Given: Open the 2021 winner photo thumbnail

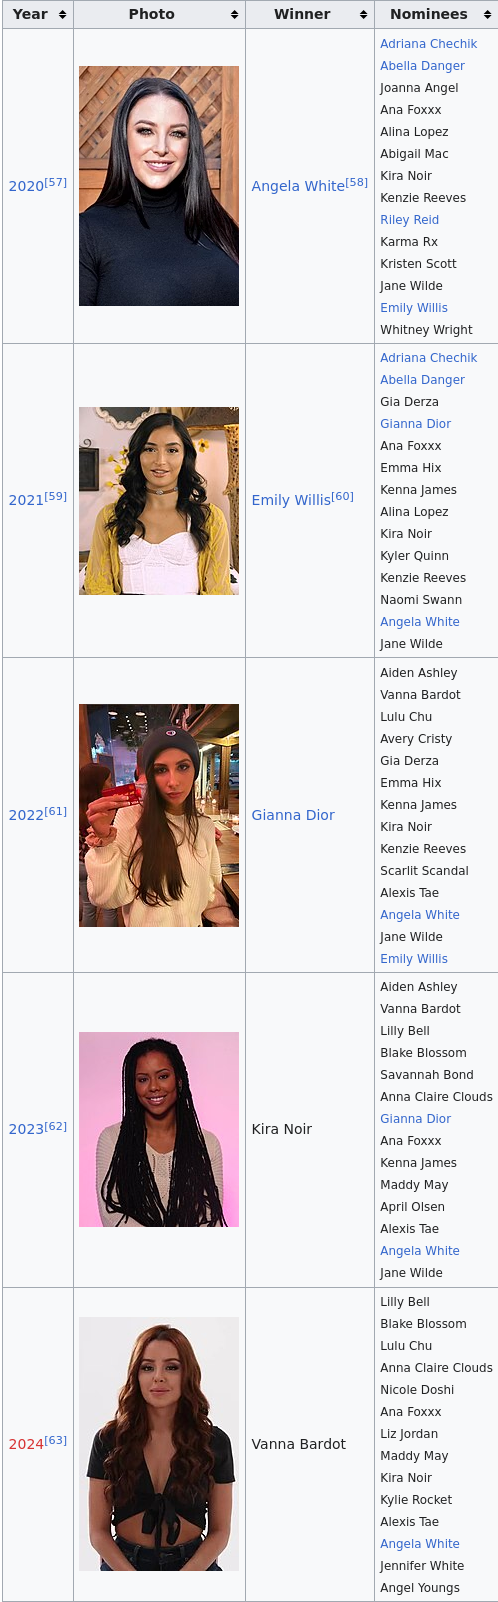Looking at the screenshot, I should (159, 501).
